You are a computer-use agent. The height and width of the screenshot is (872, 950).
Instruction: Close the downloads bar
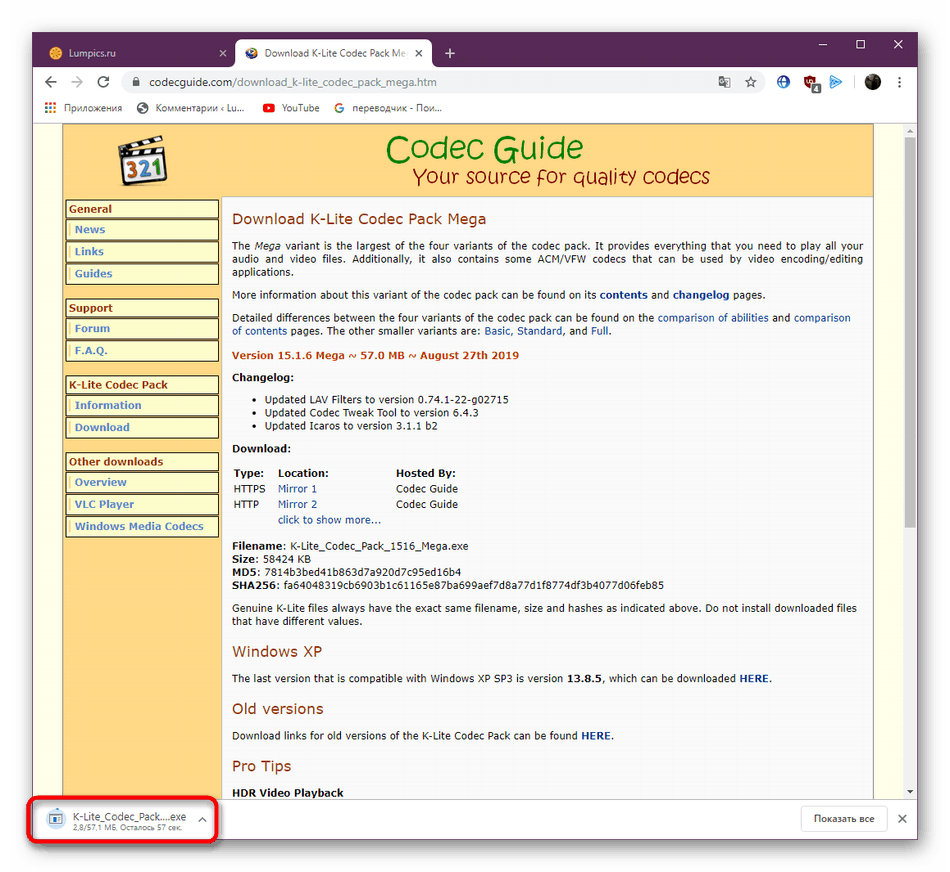pyautogui.click(x=902, y=819)
